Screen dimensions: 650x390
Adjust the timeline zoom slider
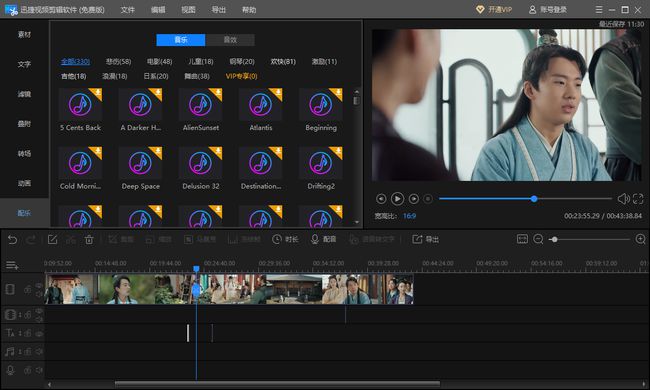pyautogui.click(x=589, y=239)
